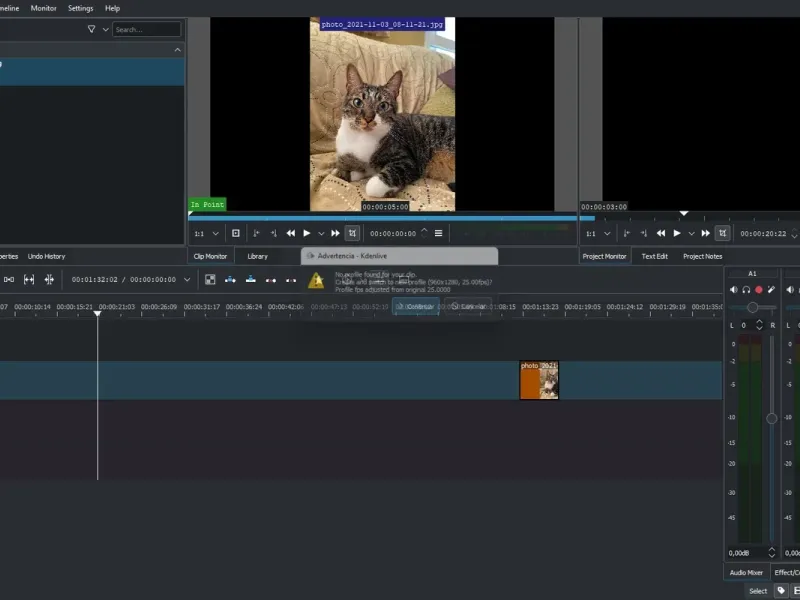Select the photo_2021 clip on timeline
The height and width of the screenshot is (600, 800).
point(539,380)
